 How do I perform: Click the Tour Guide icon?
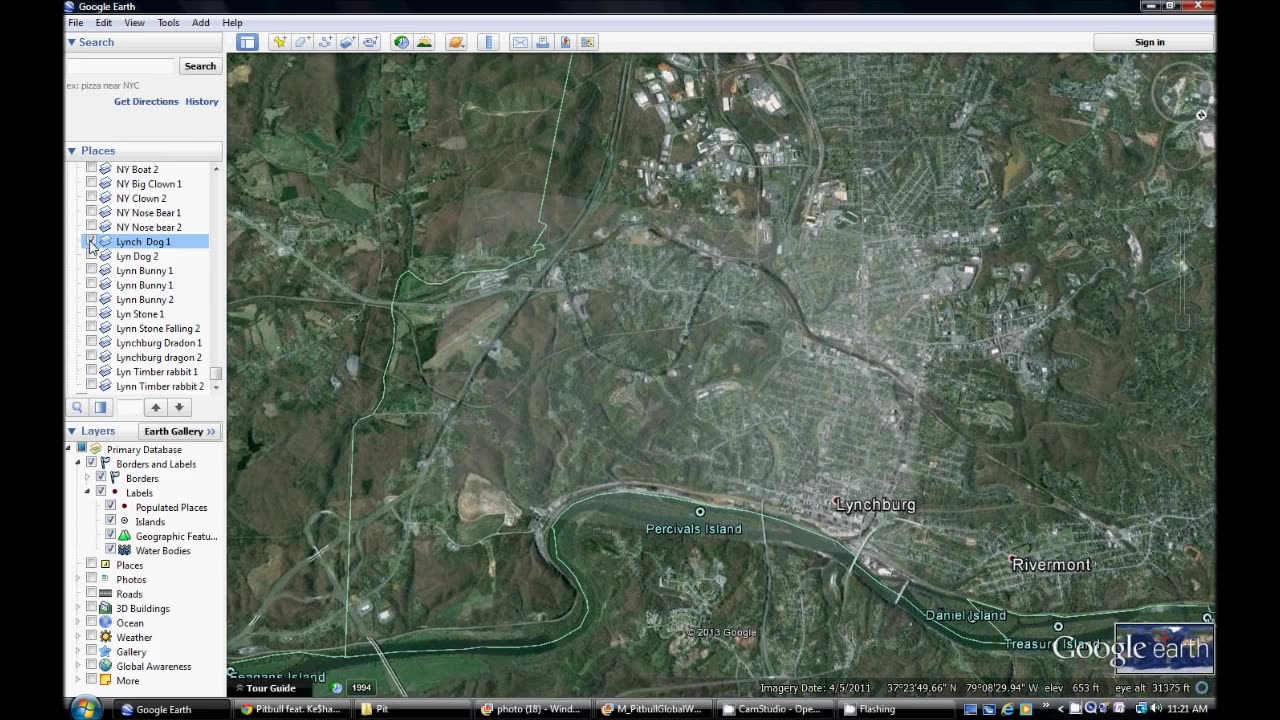[x=239, y=688]
